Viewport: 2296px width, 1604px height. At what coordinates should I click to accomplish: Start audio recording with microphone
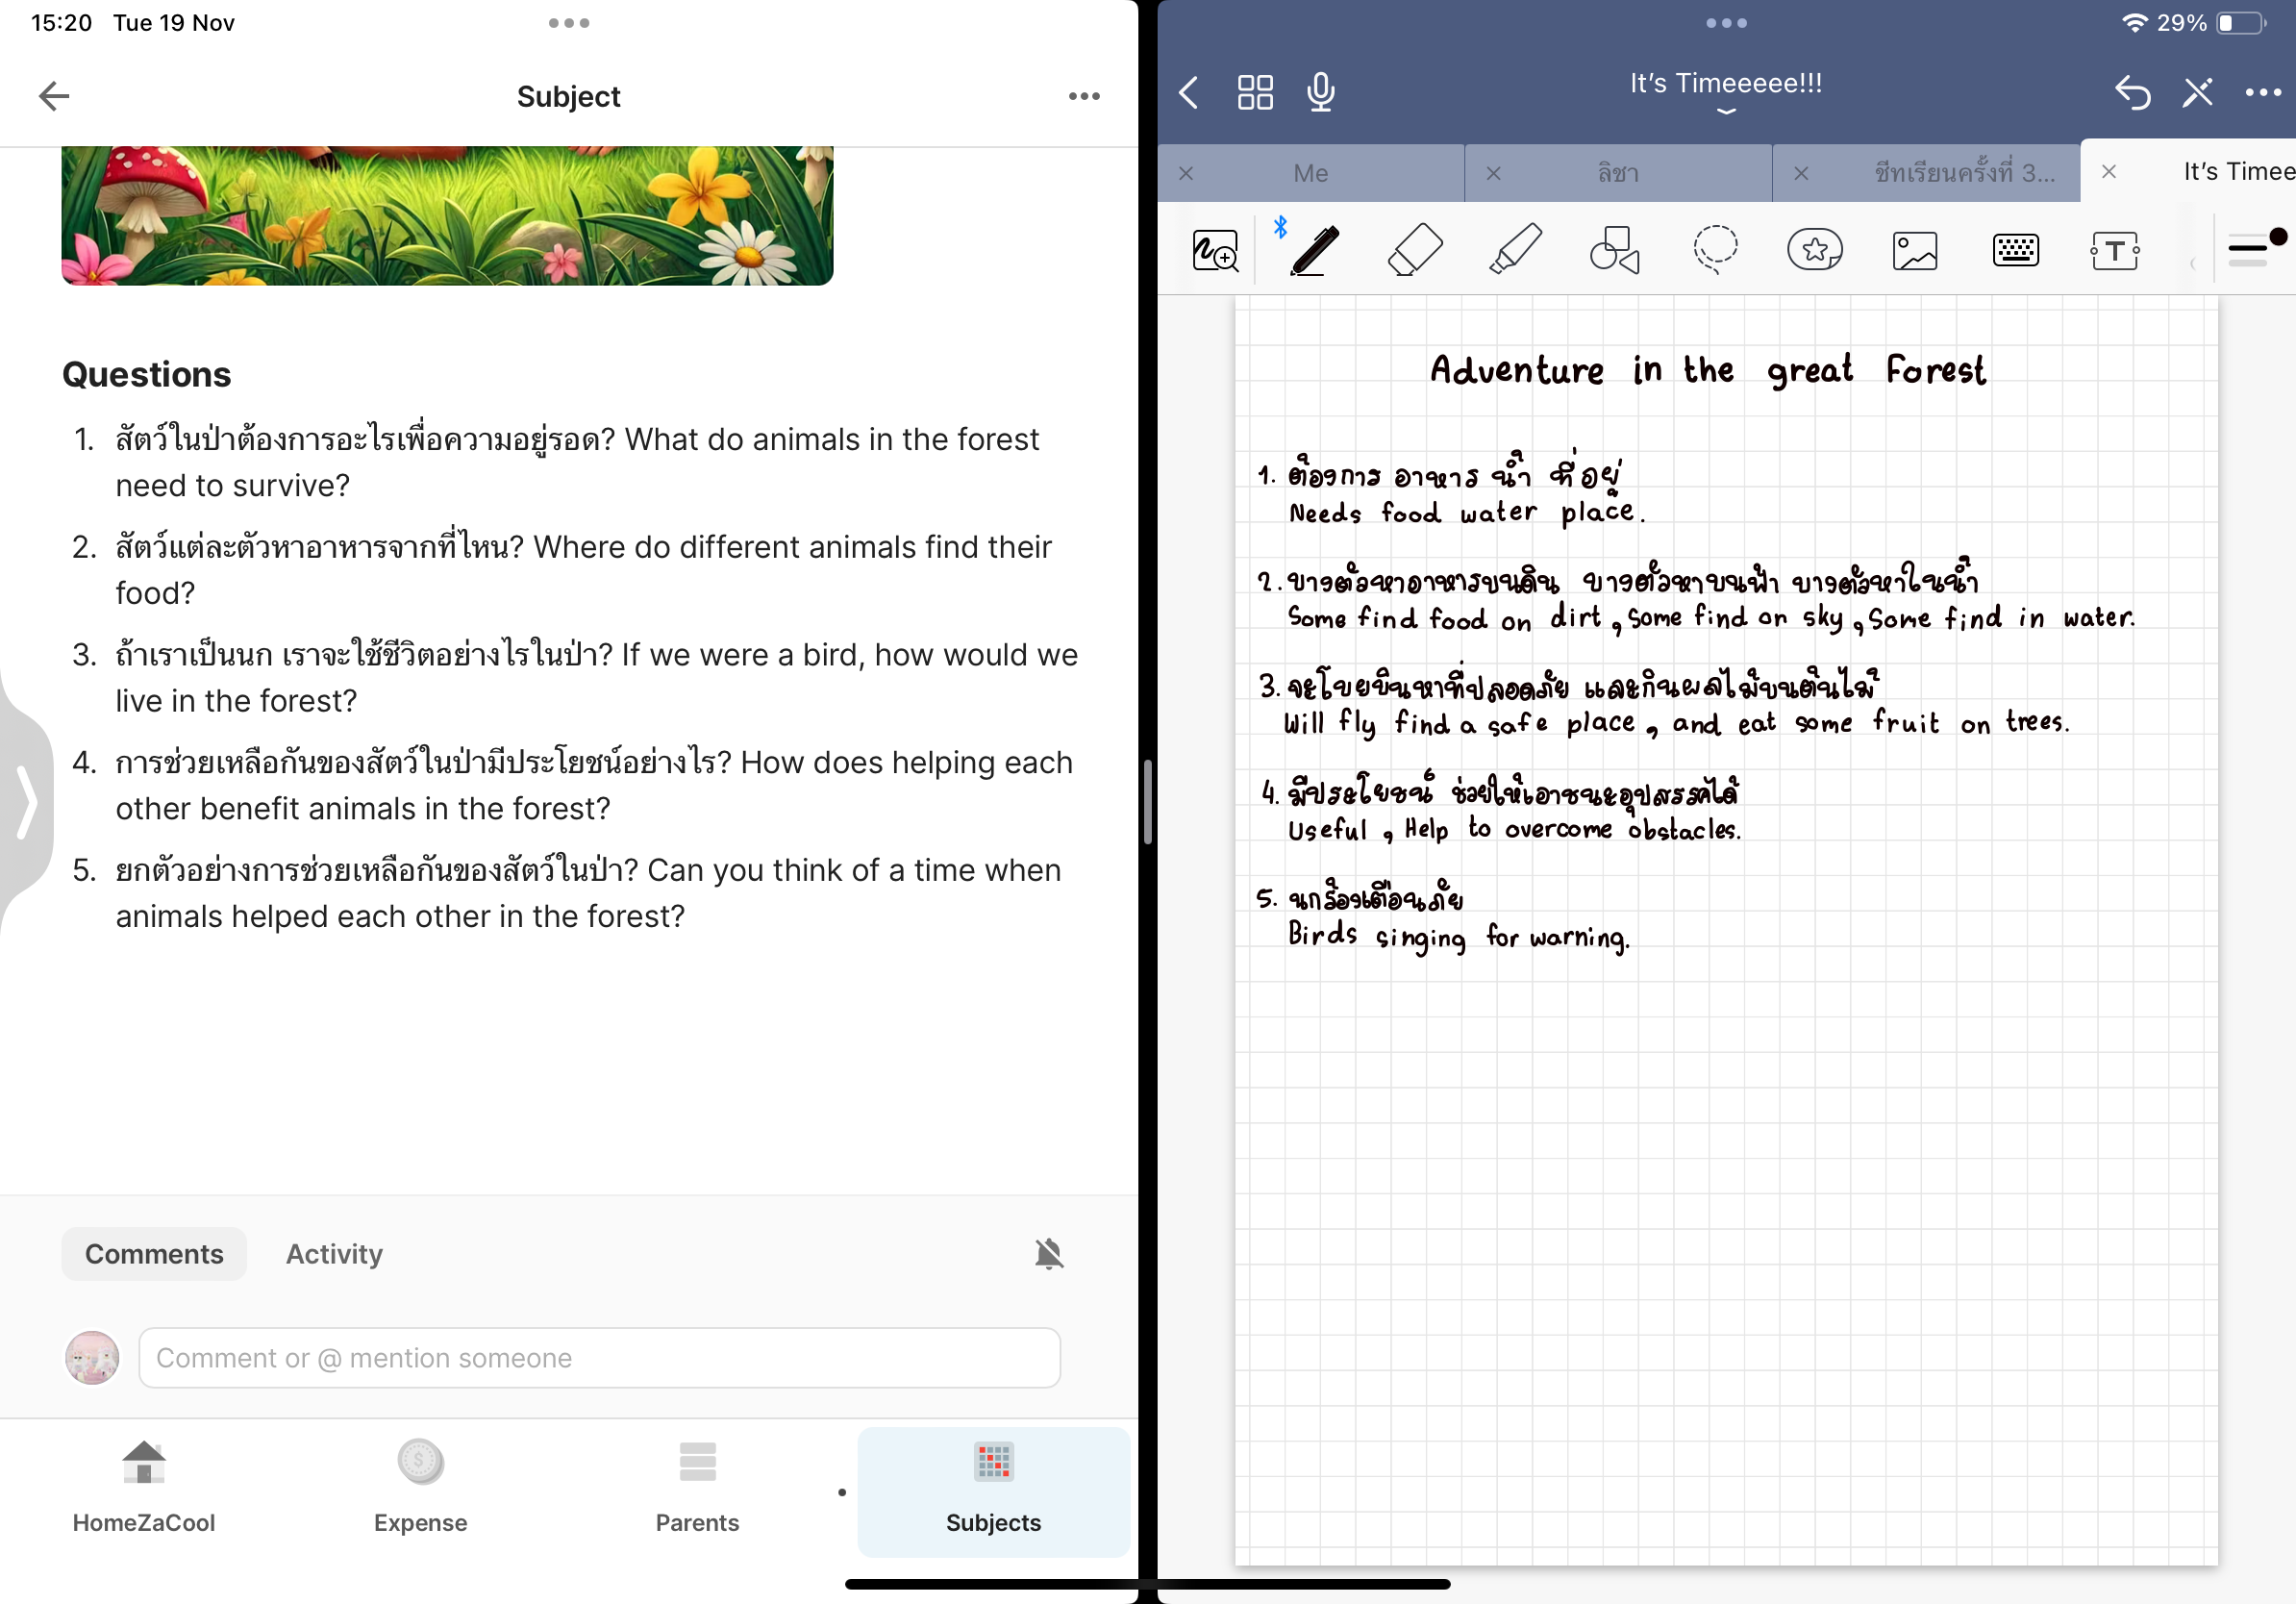point(1320,93)
